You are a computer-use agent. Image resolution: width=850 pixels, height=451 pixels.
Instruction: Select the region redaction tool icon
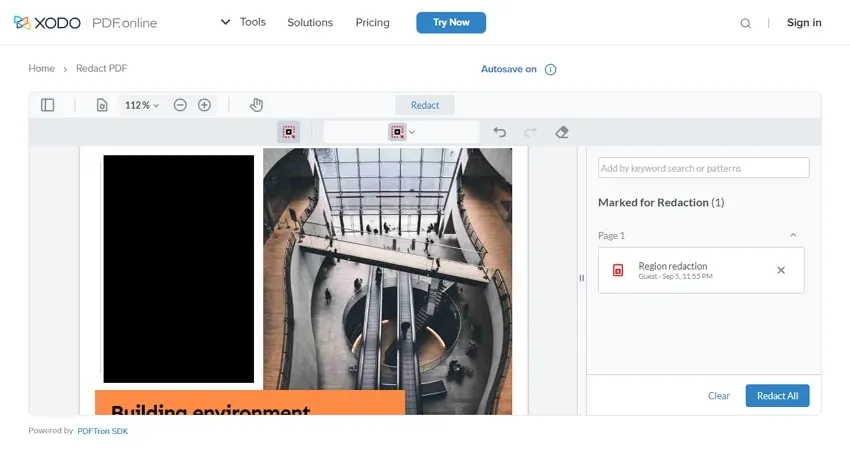click(289, 132)
